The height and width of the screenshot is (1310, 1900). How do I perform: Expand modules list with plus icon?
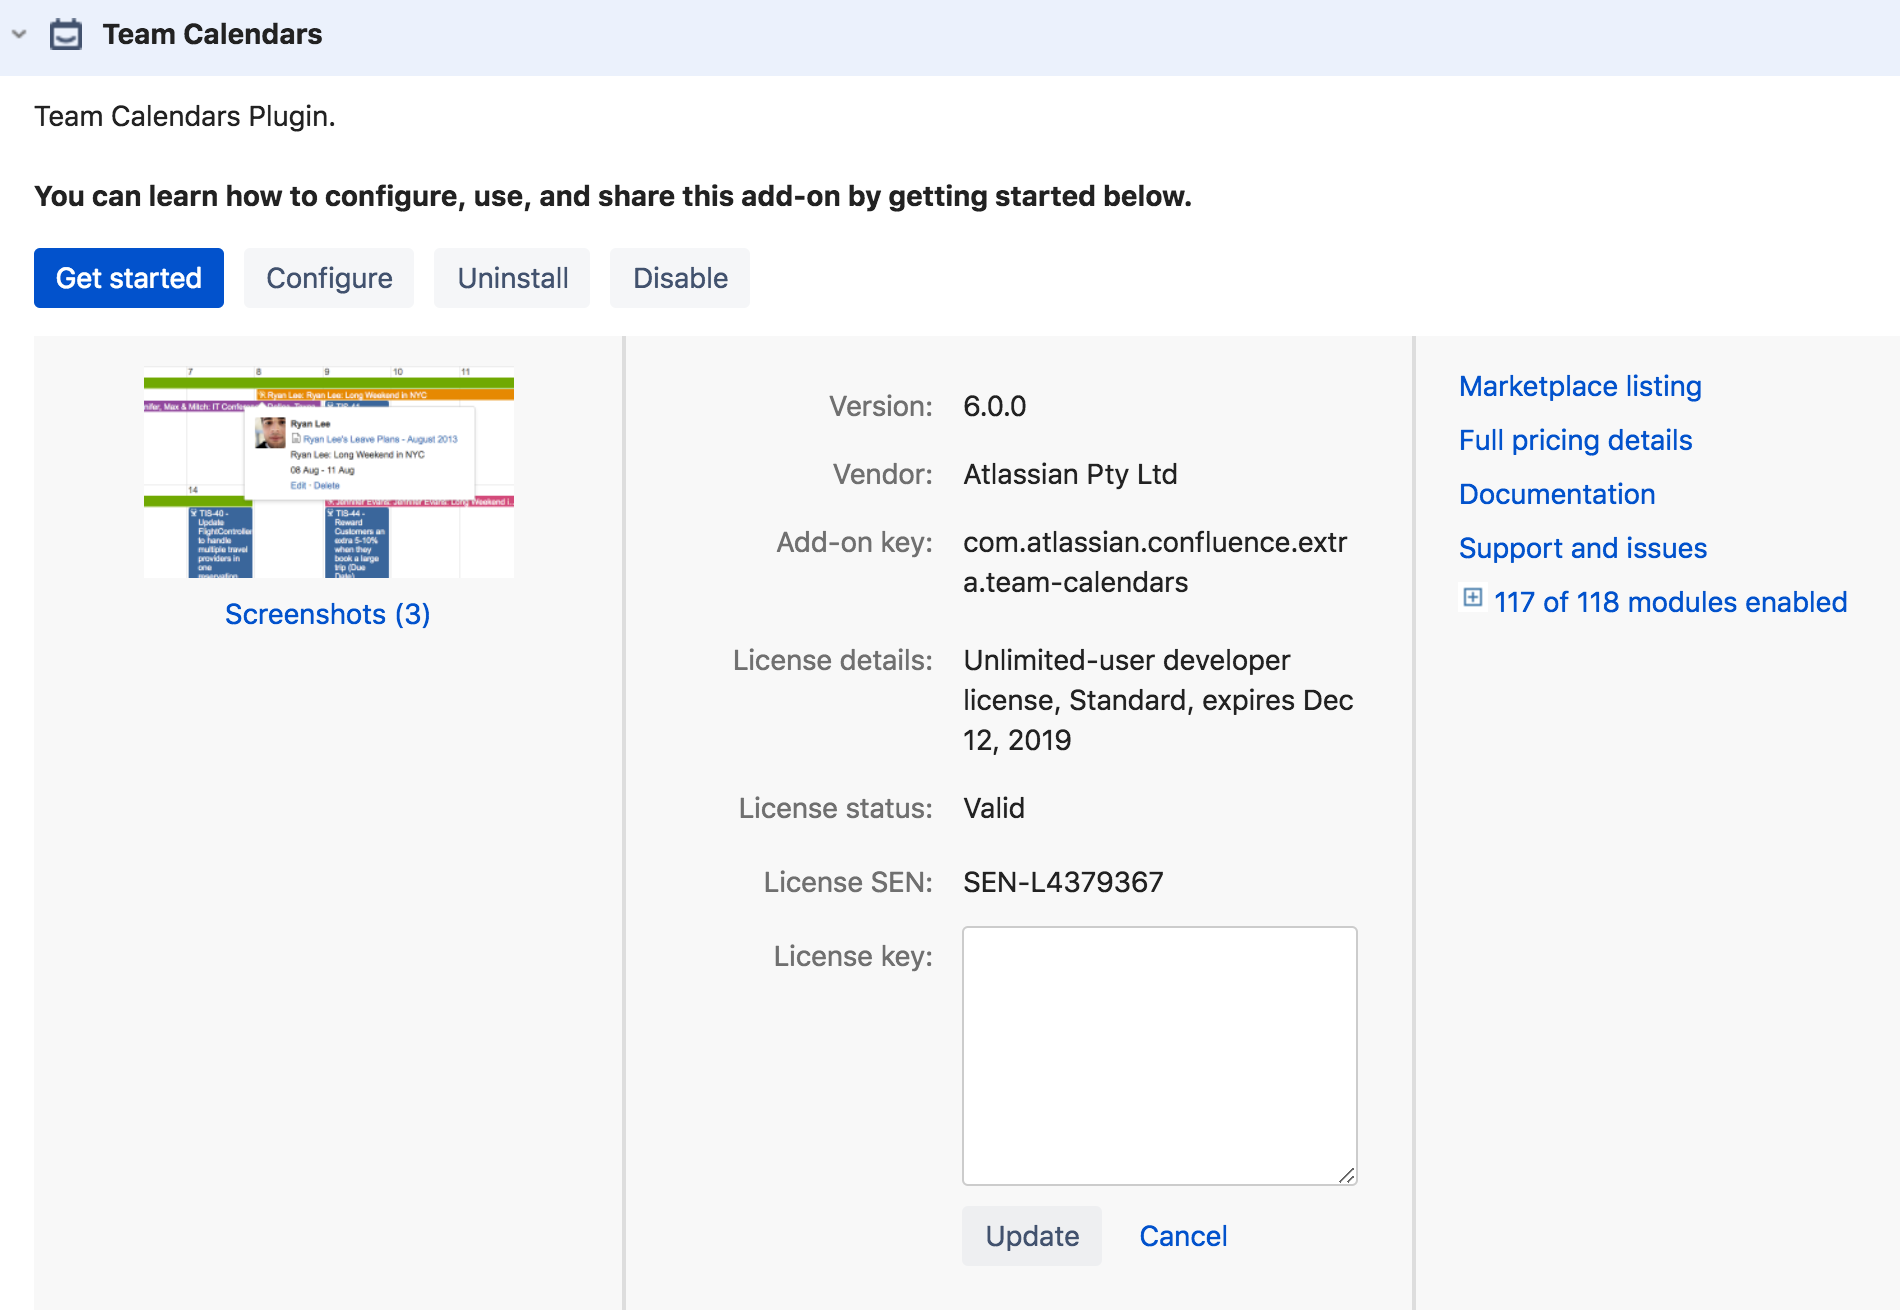[x=1472, y=597]
